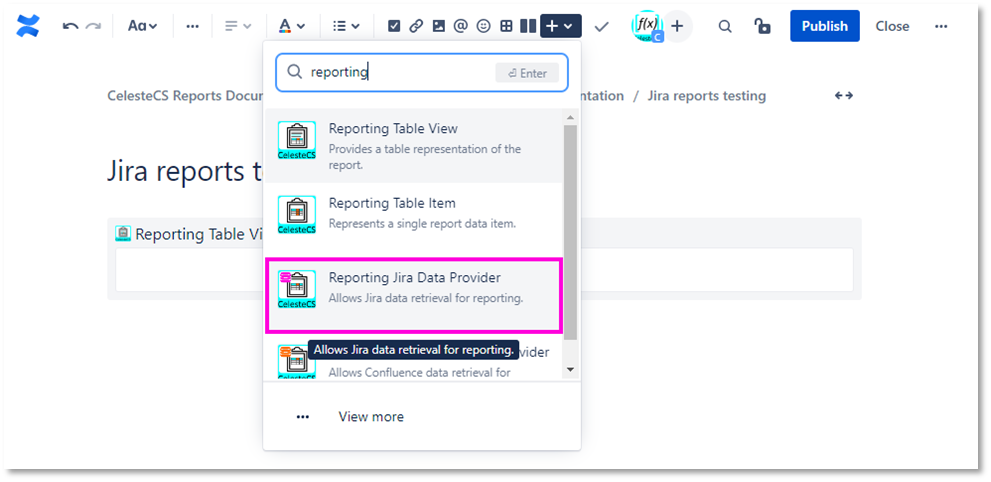Open the Aa text styles dropdown
991x482 pixels.
point(142,26)
